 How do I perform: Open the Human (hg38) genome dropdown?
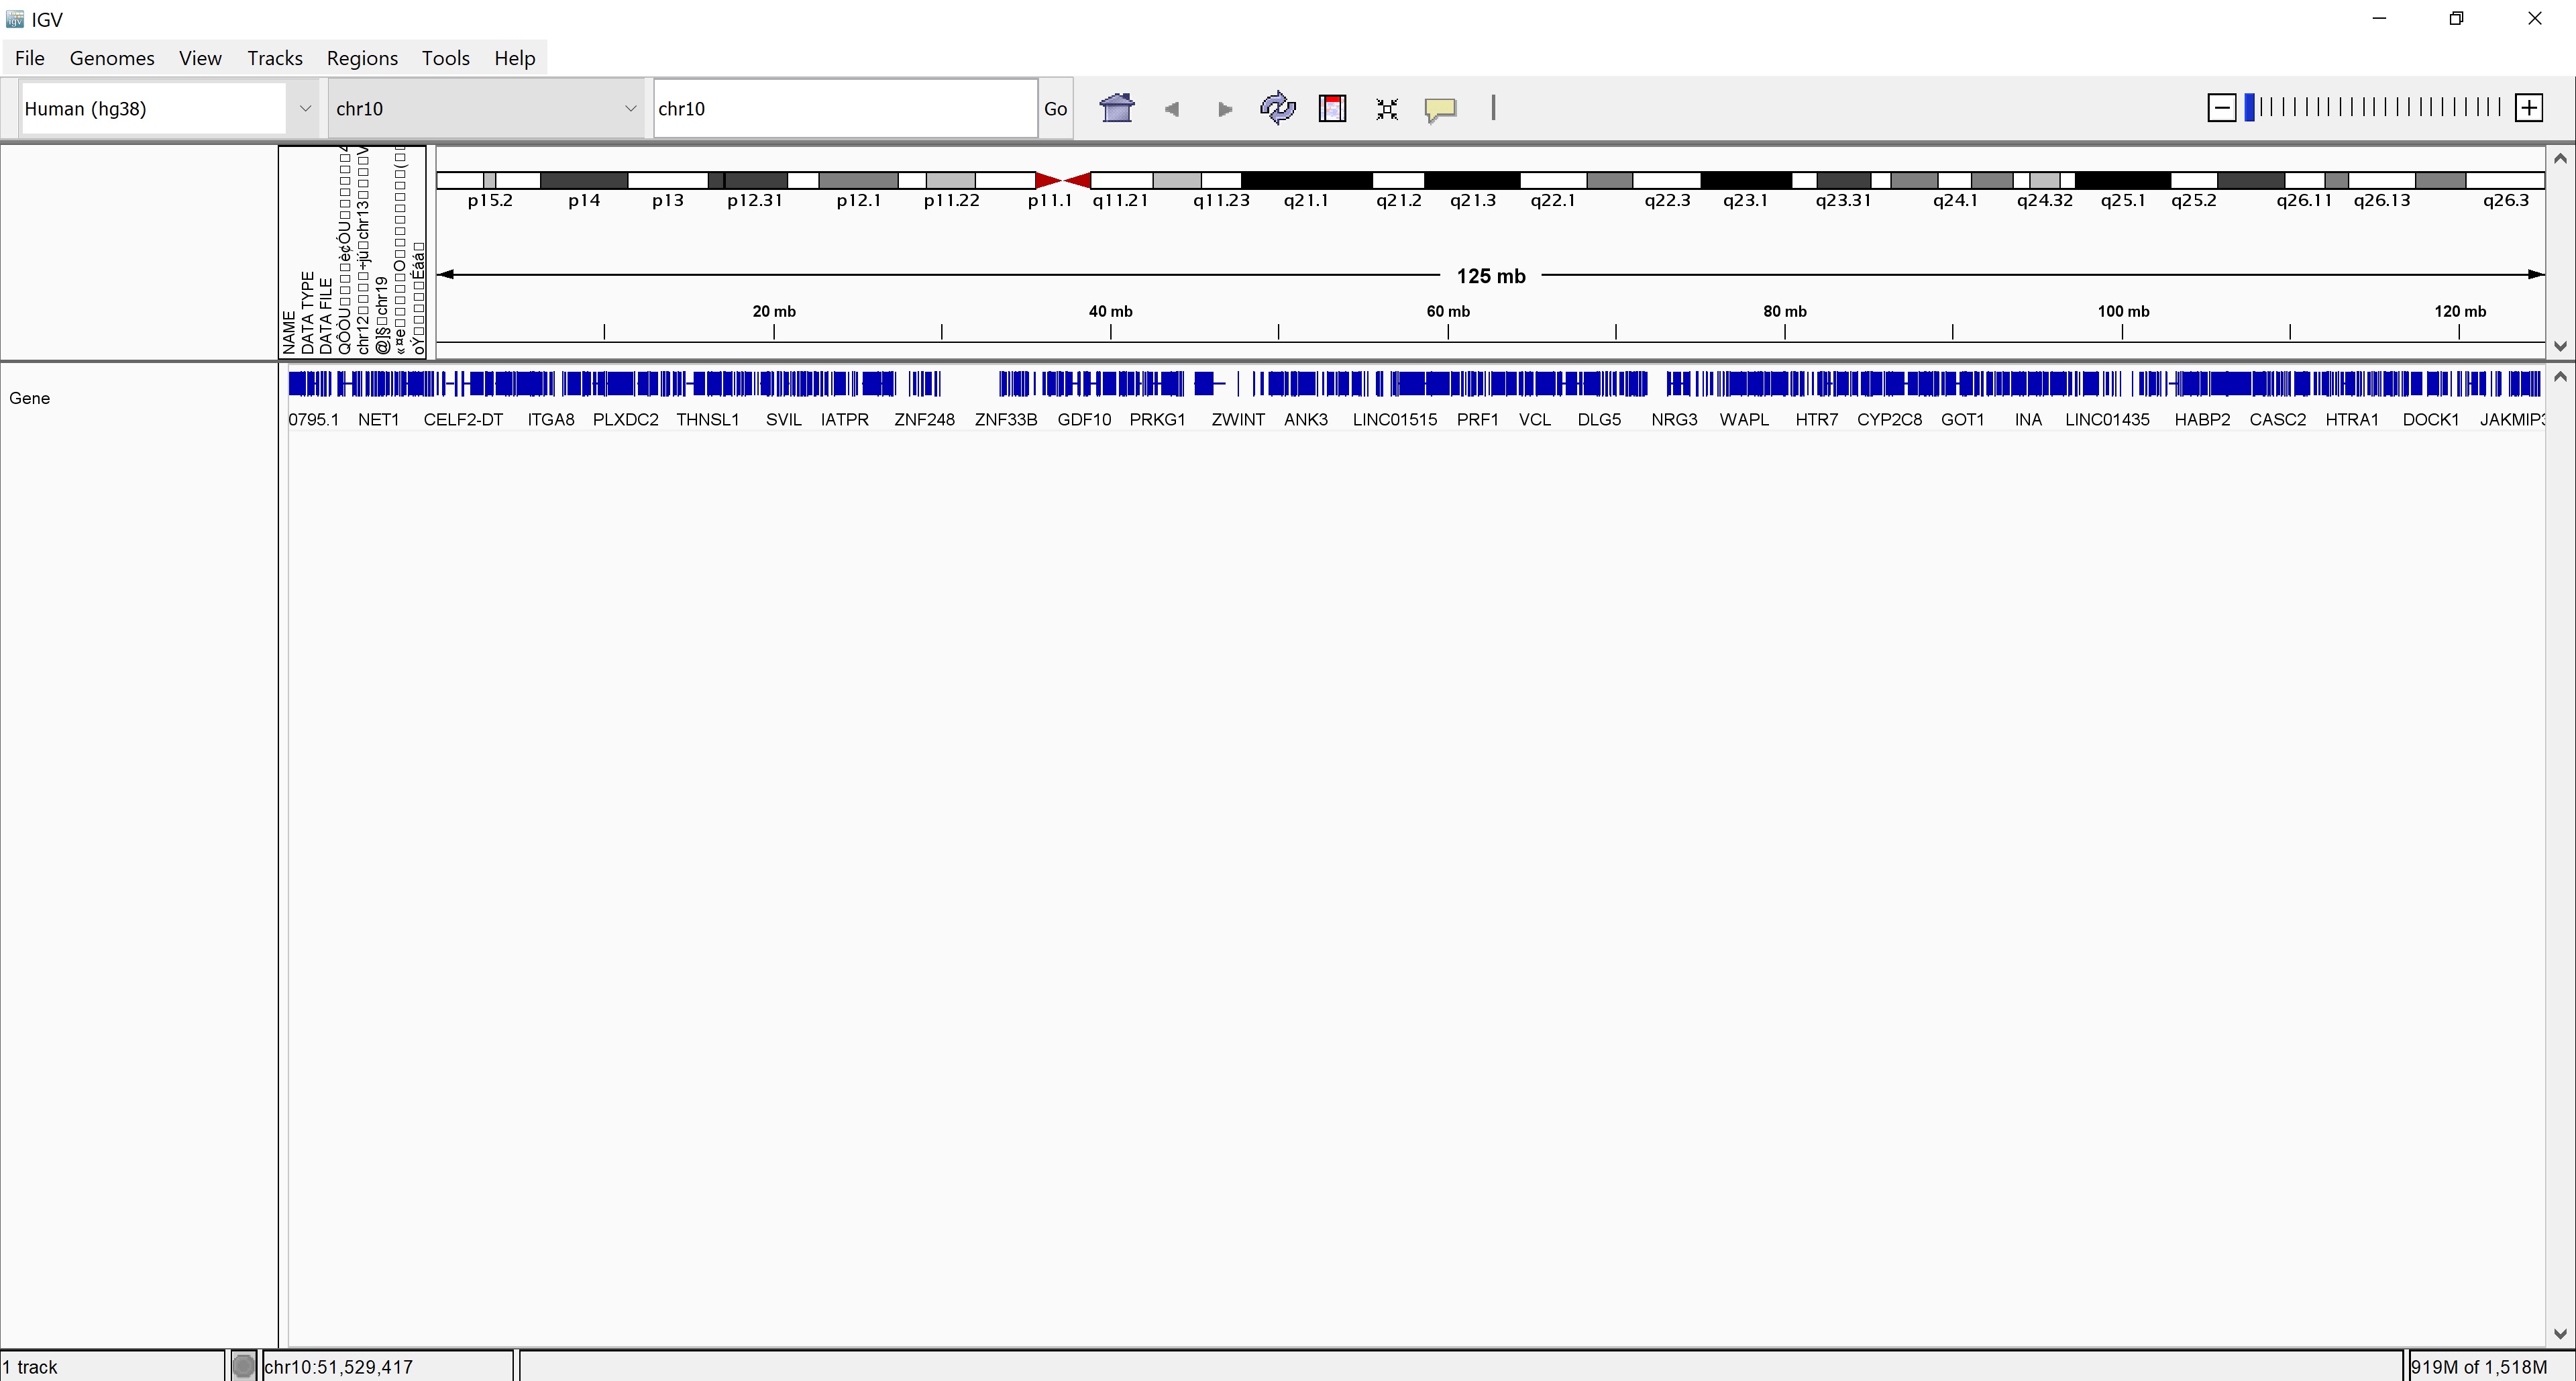point(305,108)
